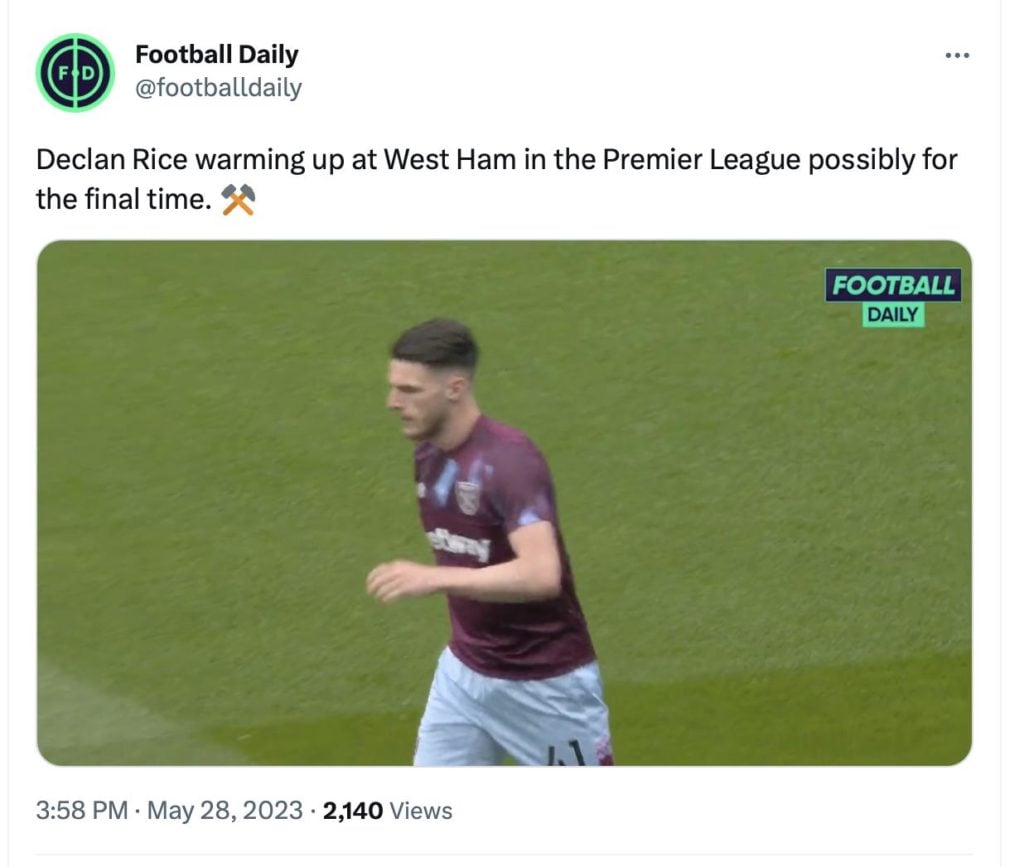Click the Views label beside the count

coord(420,811)
